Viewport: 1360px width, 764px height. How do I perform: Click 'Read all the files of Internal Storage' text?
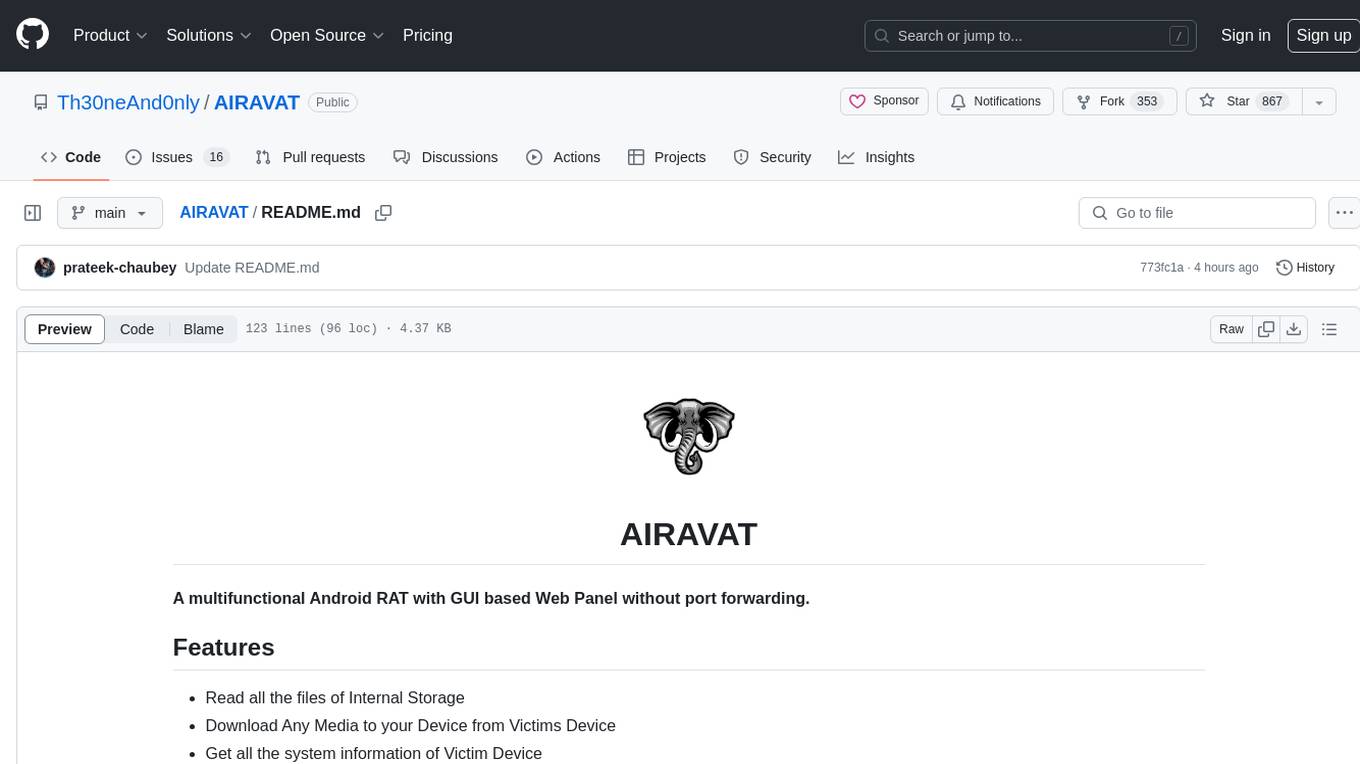click(335, 697)
